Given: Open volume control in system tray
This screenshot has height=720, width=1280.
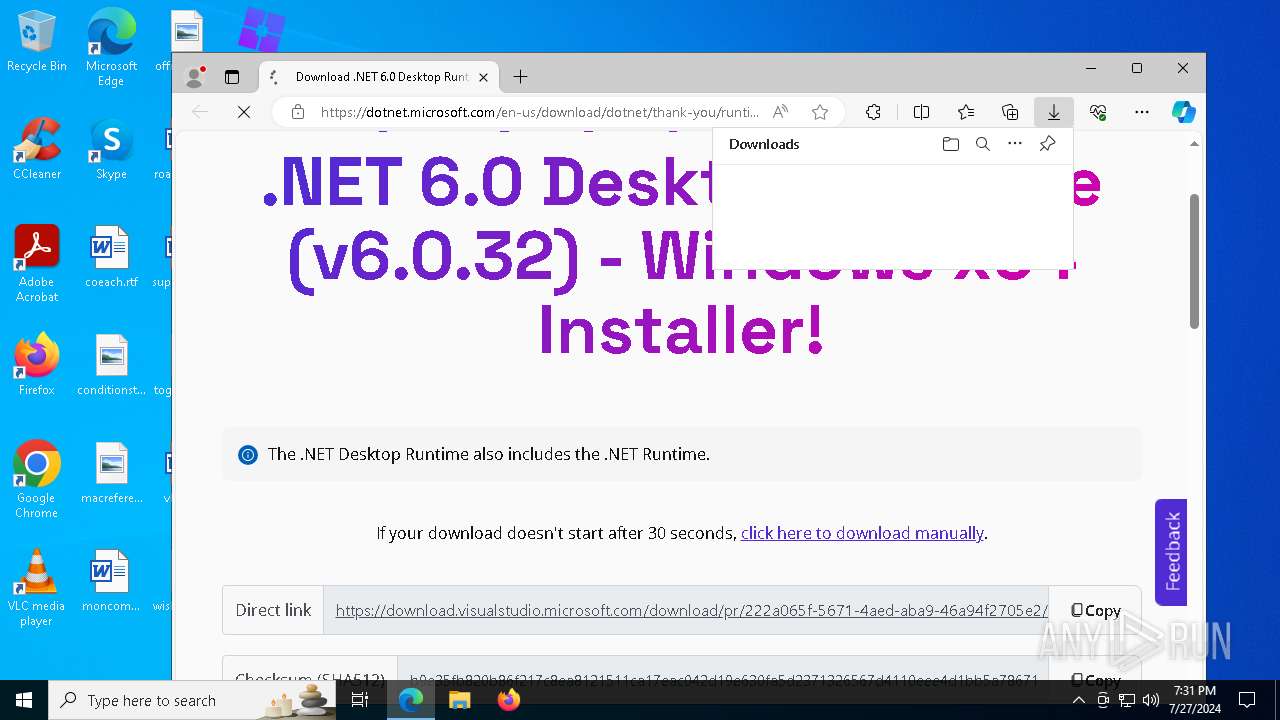Looking at the screenshot, I should click(x=1151, y=700).
